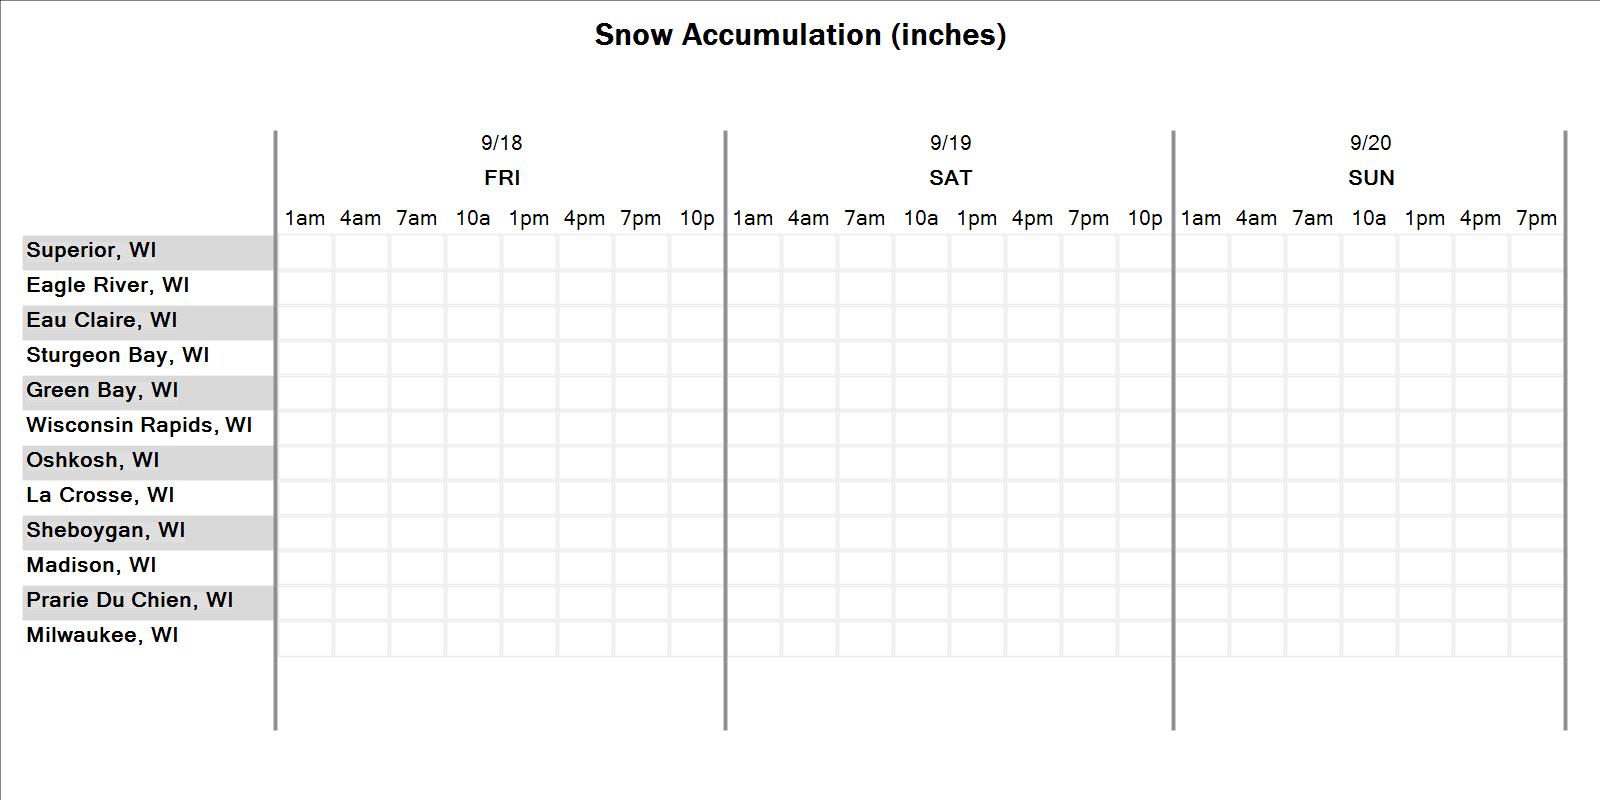
Task: Click the Snow Accumulation (inches) title
Action: 800,35
